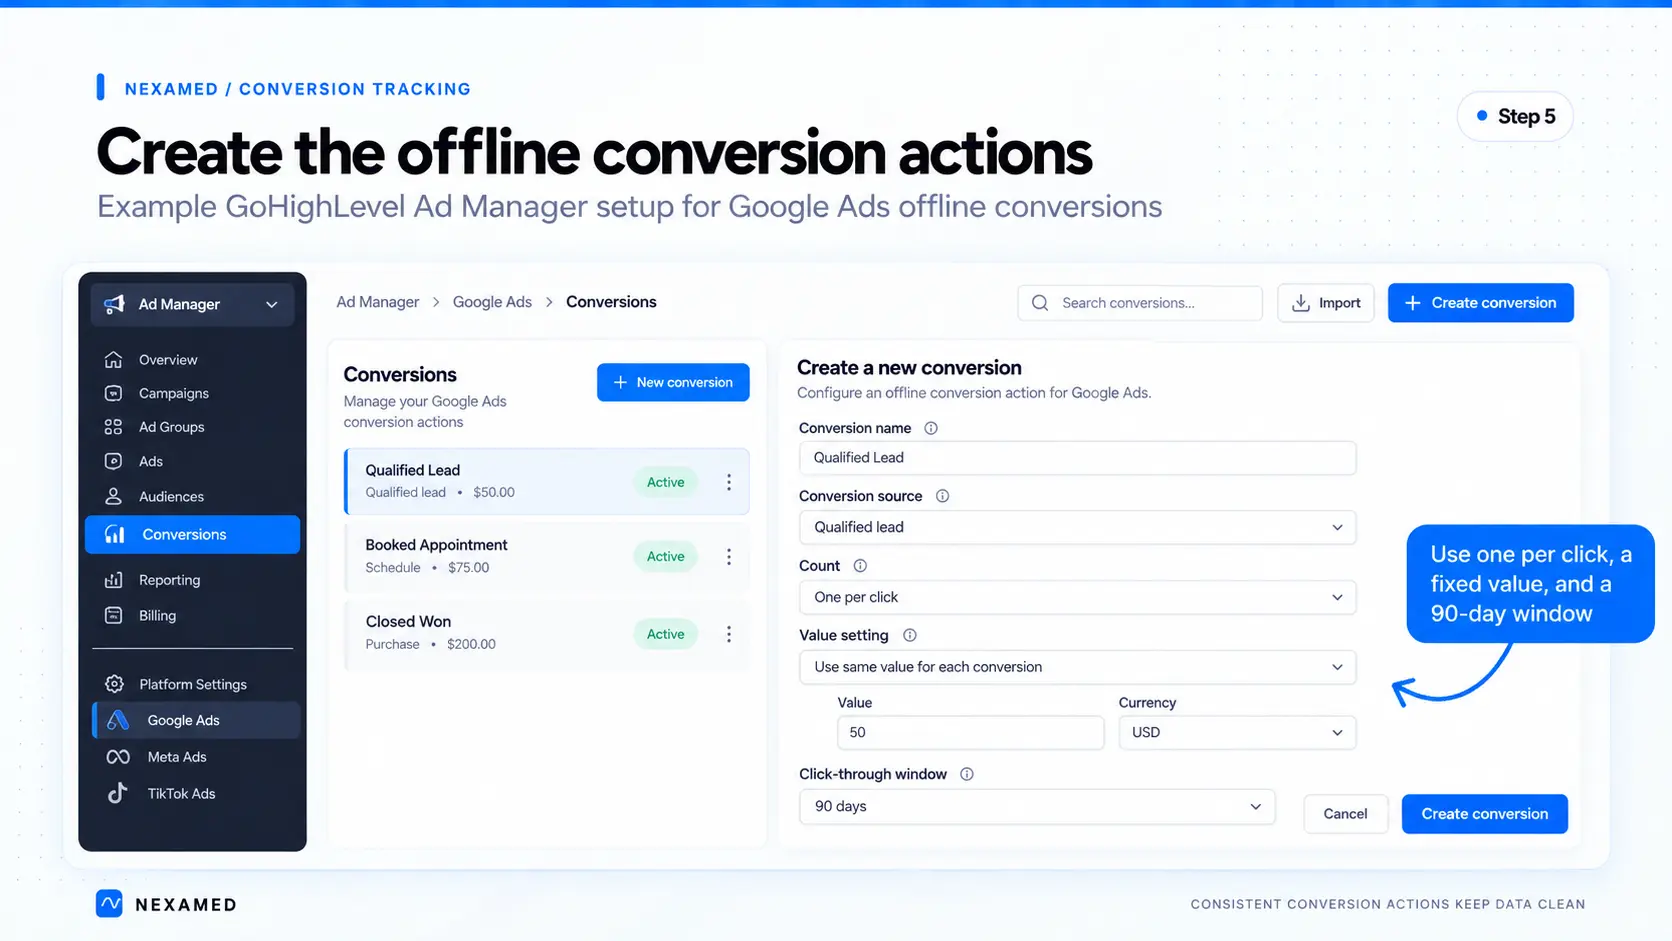Image resolution: width=1672 pixels, height=941 pixels.
Task: Open options menu for Qualified Lead
Action: pos(729,482)
